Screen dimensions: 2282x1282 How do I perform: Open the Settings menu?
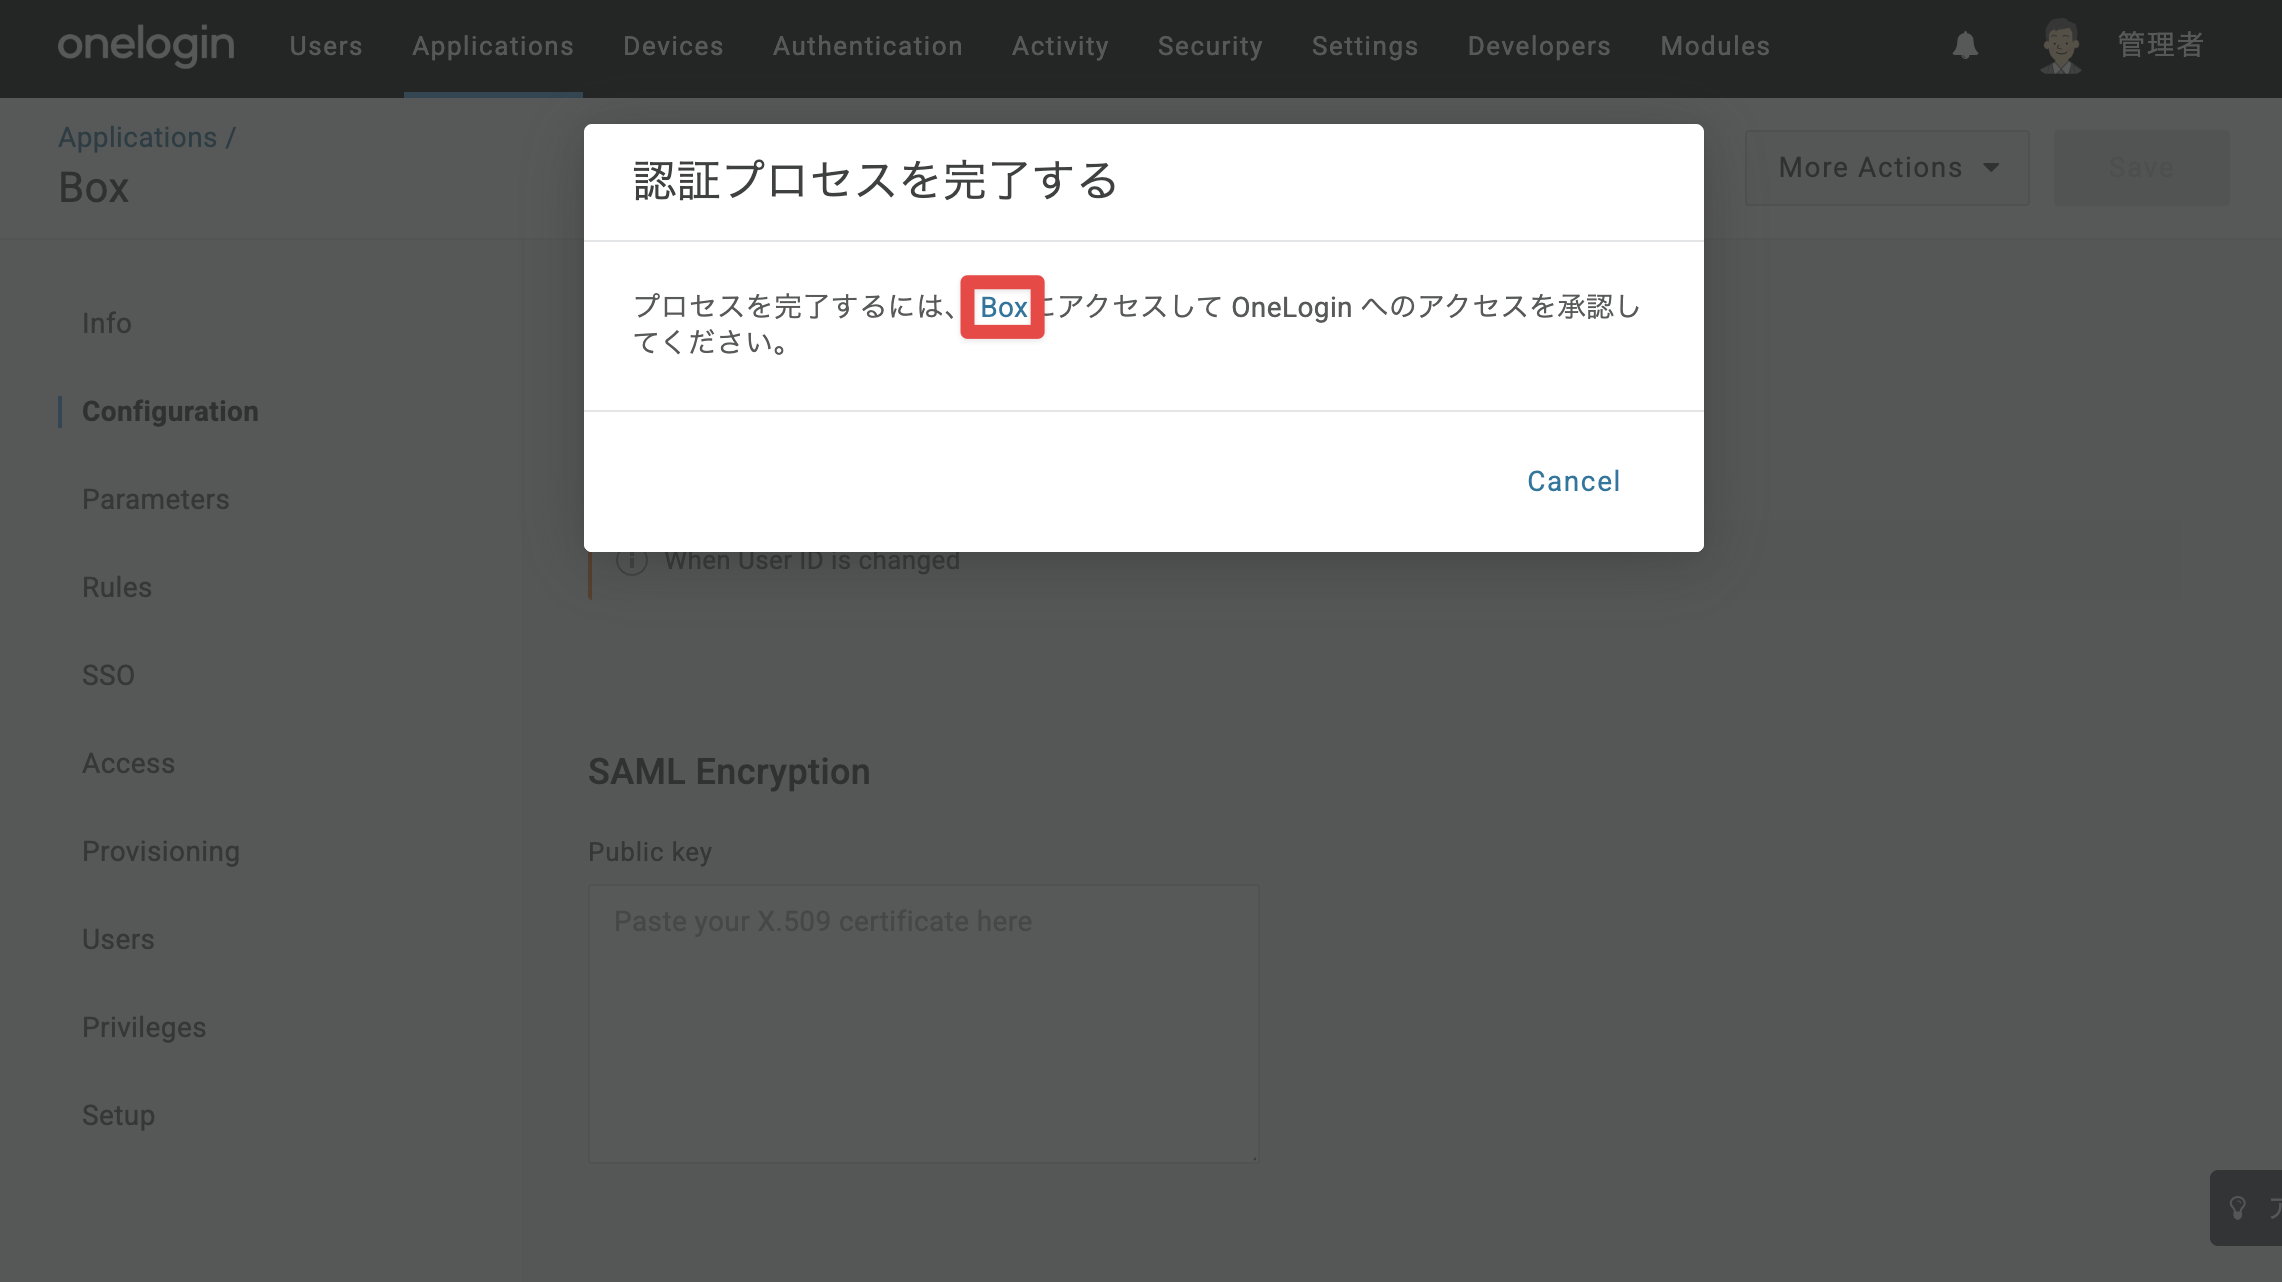(1365, 46)
